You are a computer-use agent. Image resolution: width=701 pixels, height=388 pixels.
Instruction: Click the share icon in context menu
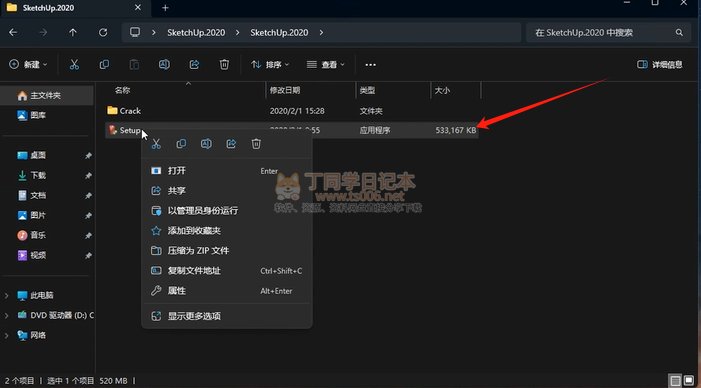[231, 144]
